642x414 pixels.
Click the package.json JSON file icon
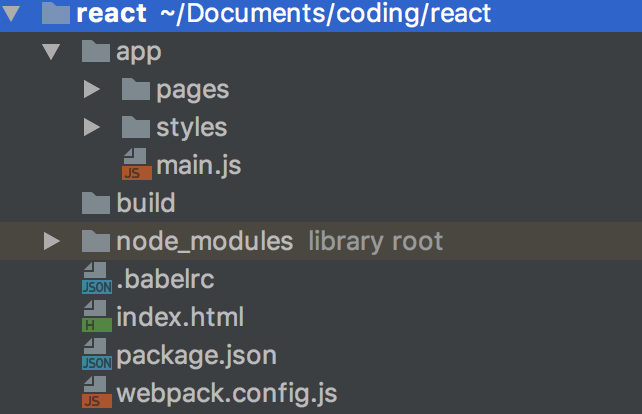pyautogui.click(x=96, y=355)
